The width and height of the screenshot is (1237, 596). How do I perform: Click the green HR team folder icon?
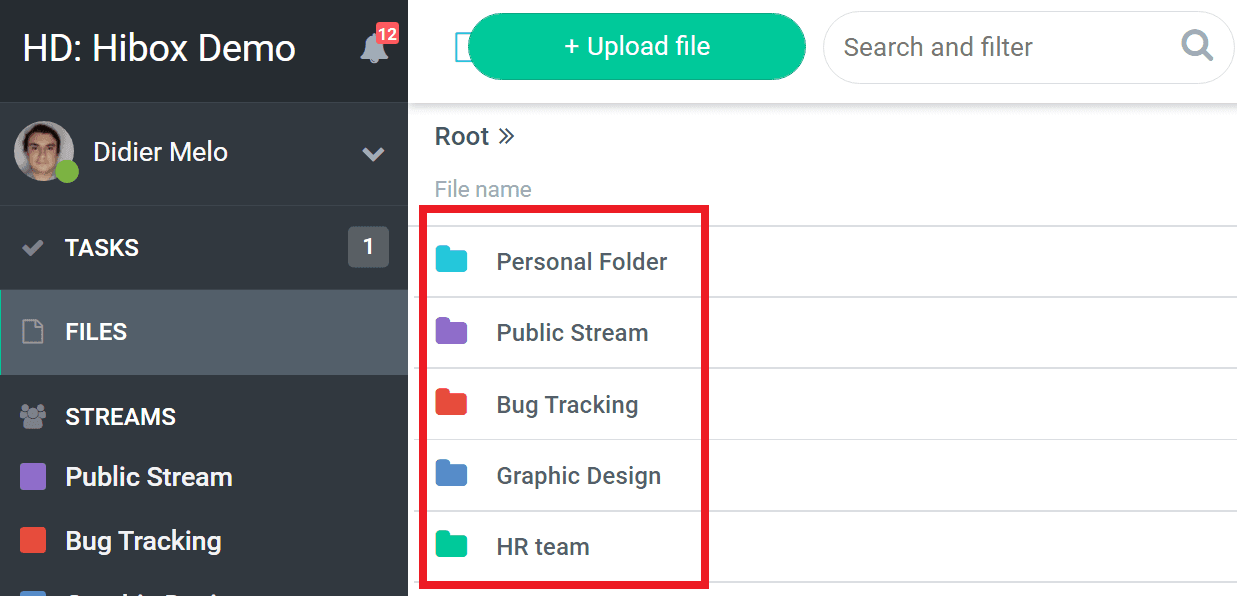(452, 546)
